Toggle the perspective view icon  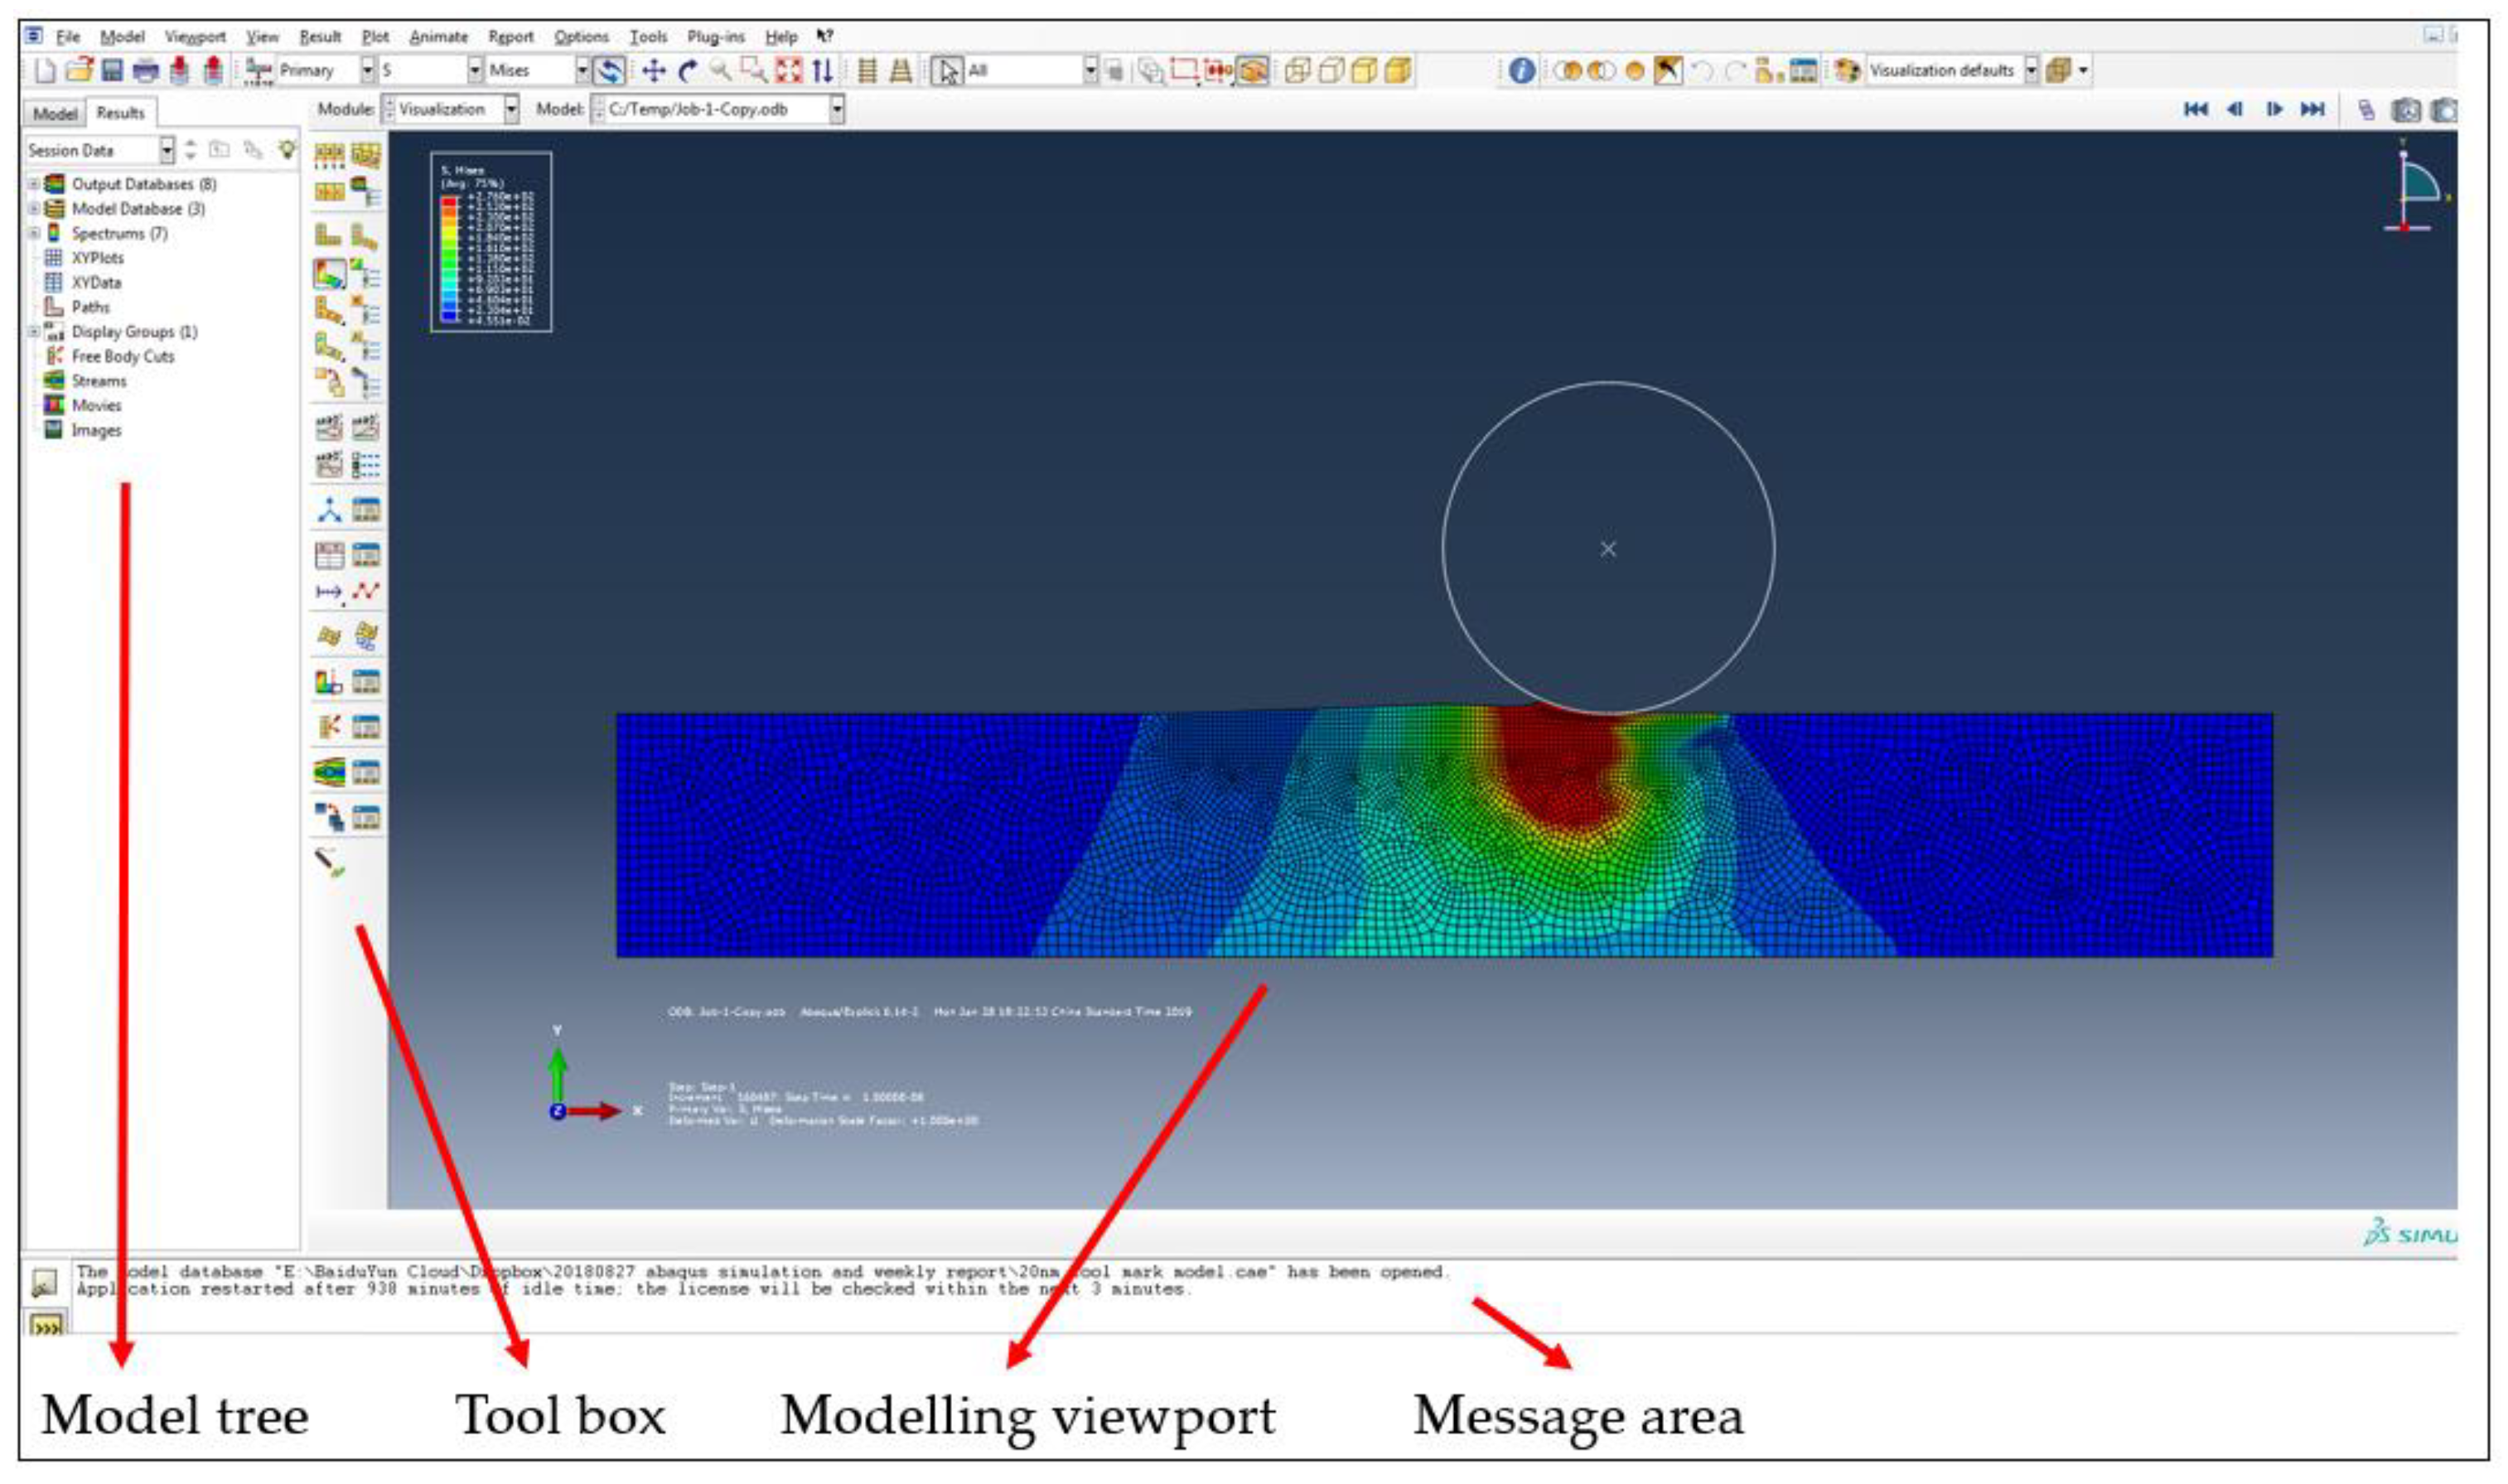(x=900, y=70)
